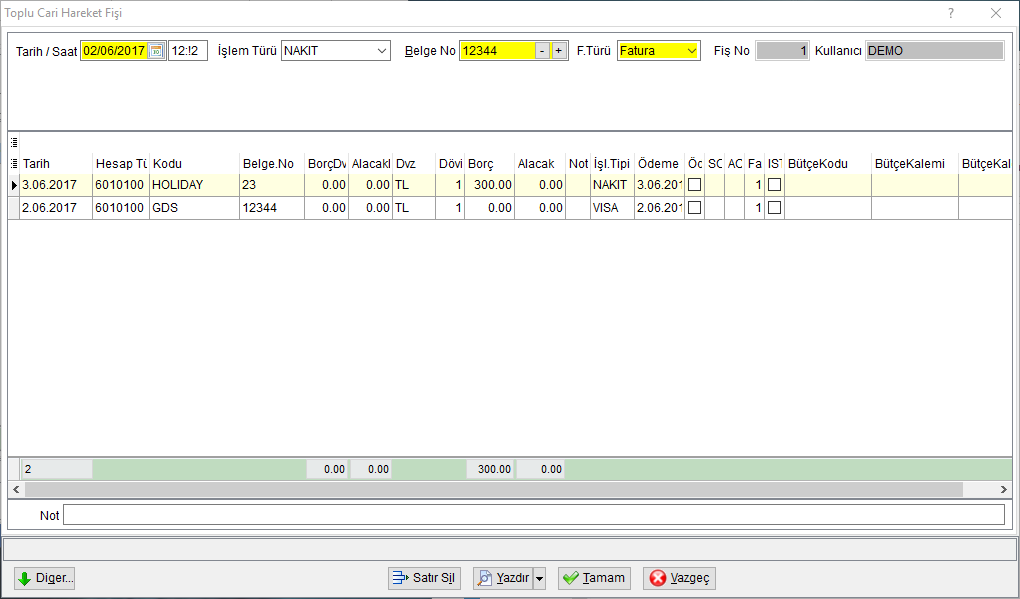Click the horizontal scrollbar thumb
Image resolution: width=1020 pixels, height=599 pixels.
pos(494,489)
